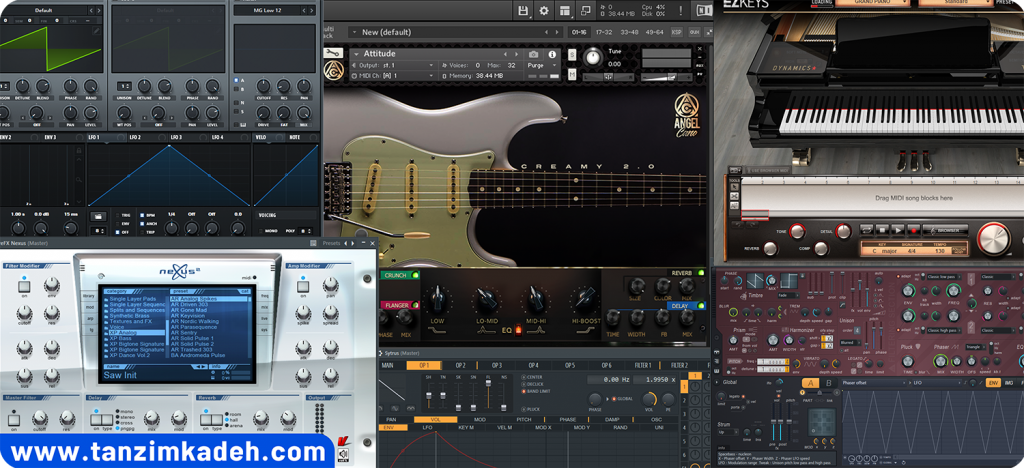The width and height of the screenshot is (1024, 468).
Task: Open Kontakt options gear icon
Action: click(543, 10)
